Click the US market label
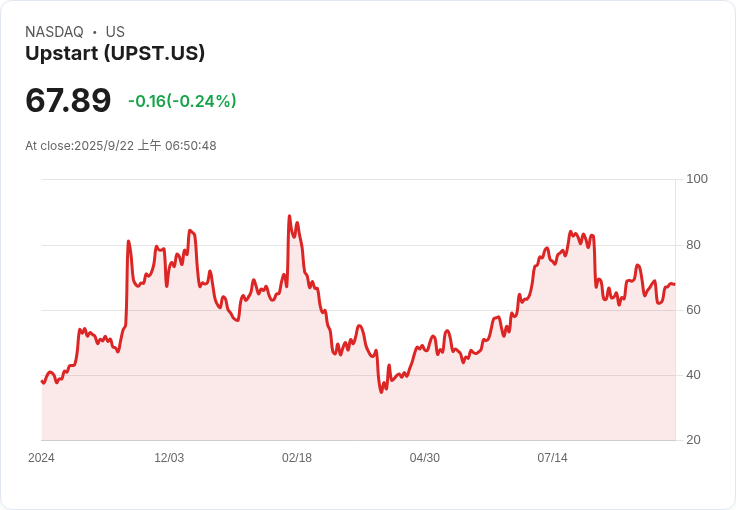The image size is (736, 510). pyautogui.click(x=115, y=32)
